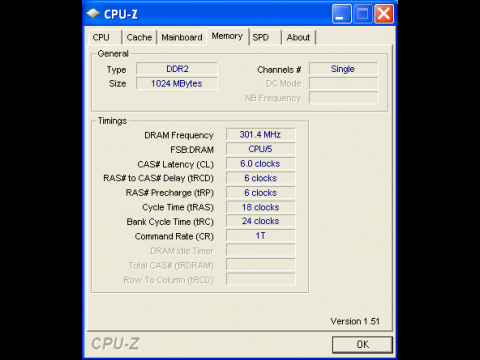
Task: Minimize the CPU-Z window
Action: point(341,14)
